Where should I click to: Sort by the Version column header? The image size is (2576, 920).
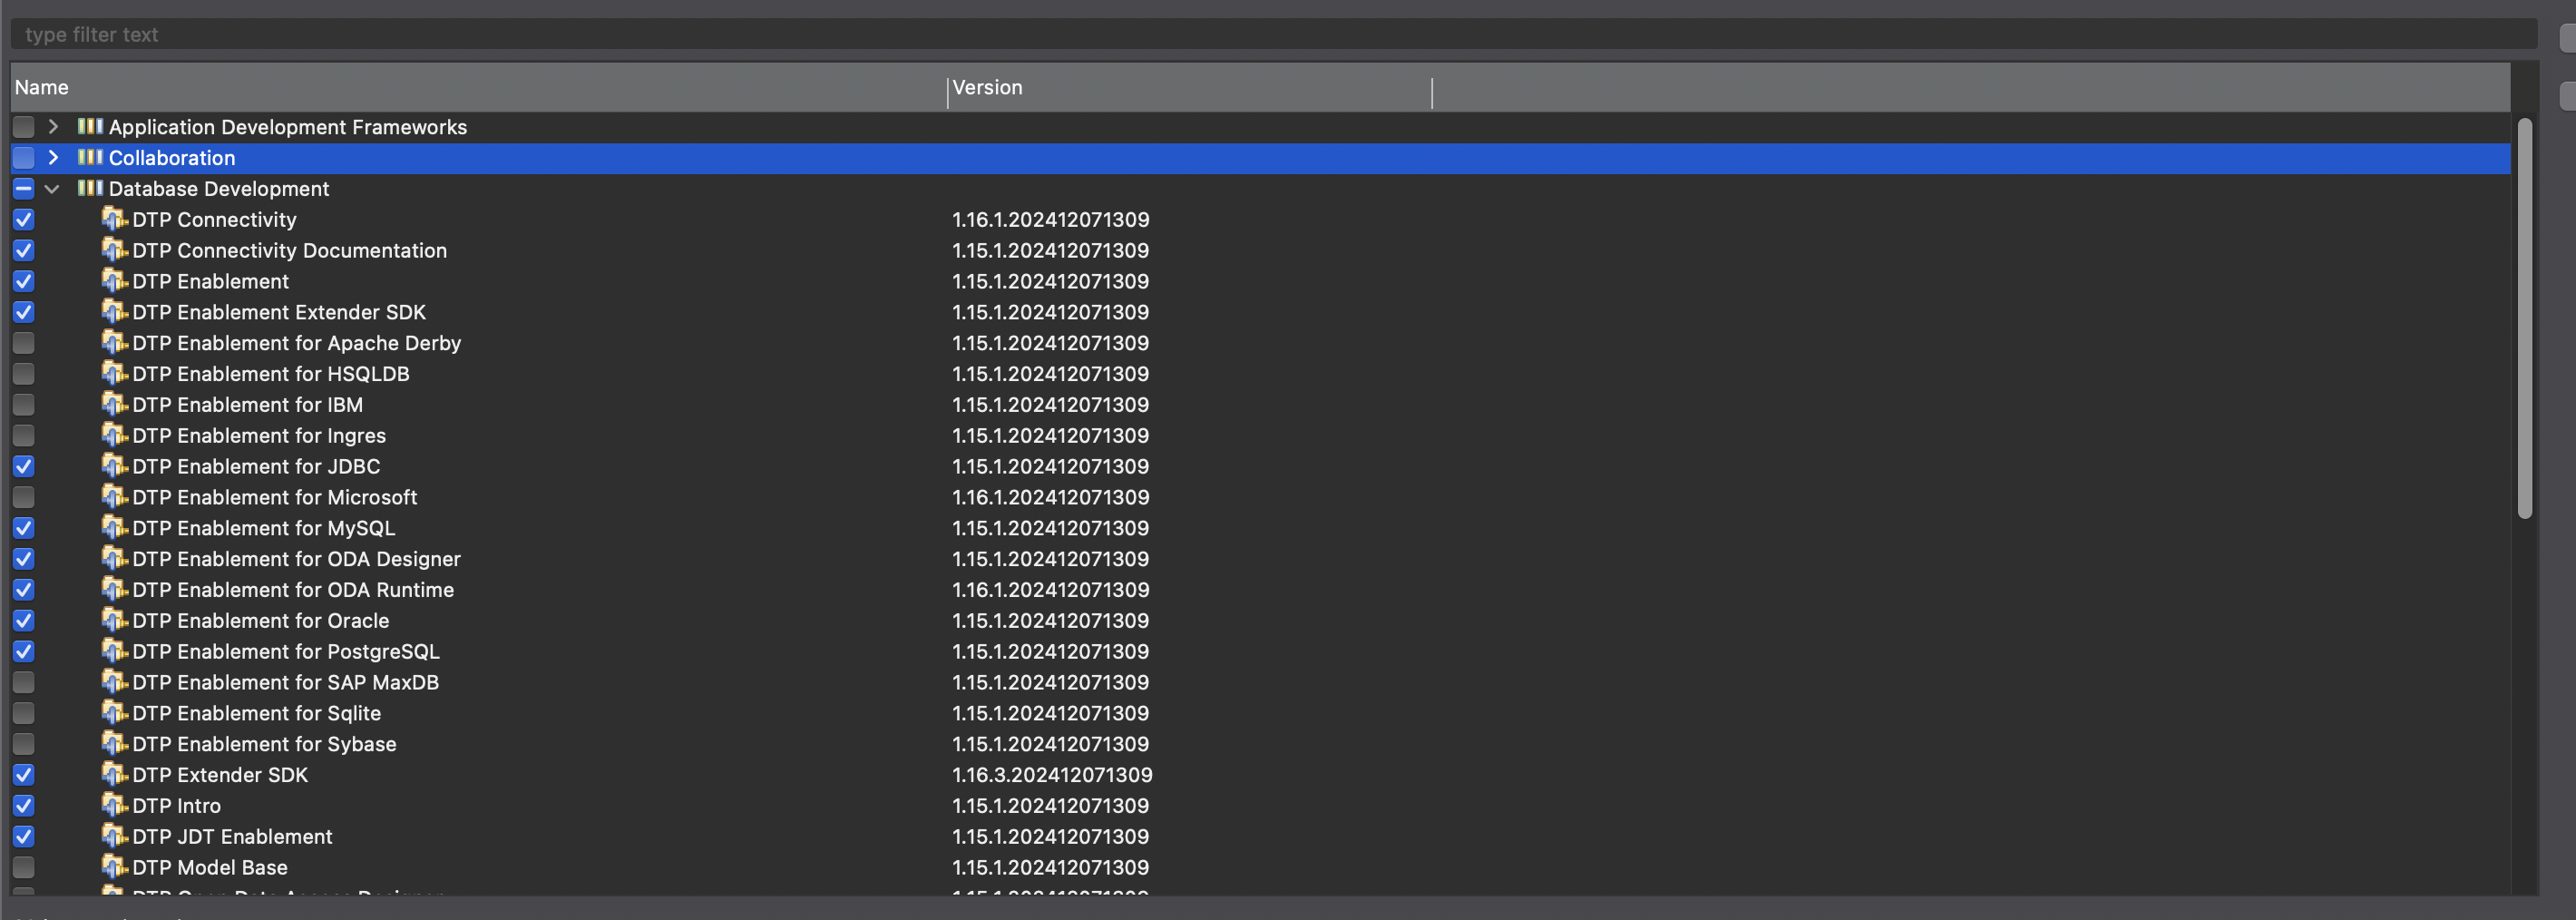point(1189,88)
